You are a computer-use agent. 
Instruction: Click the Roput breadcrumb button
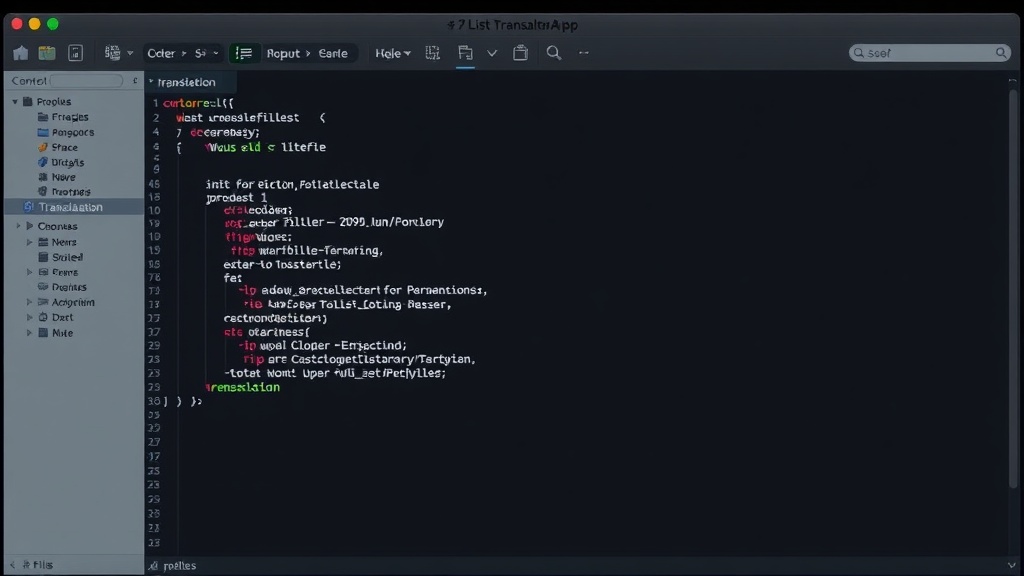click(283, 53)
